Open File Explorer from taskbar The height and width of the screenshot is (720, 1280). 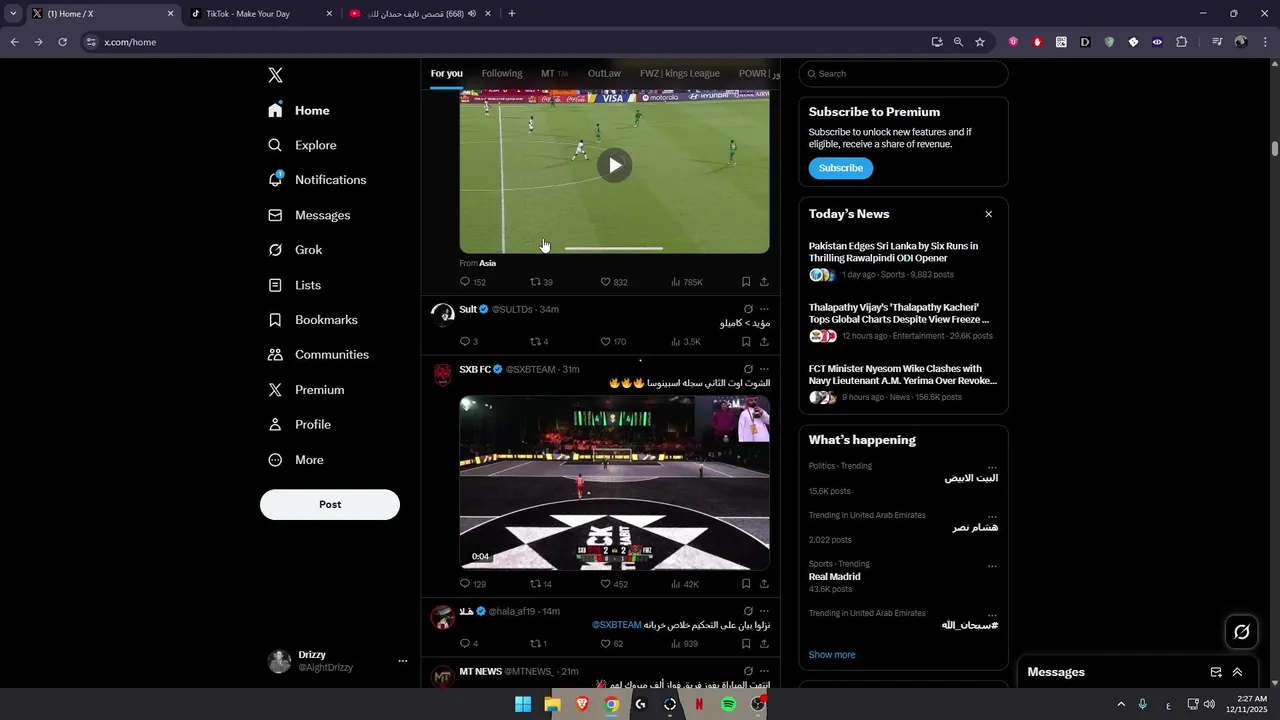552,704
